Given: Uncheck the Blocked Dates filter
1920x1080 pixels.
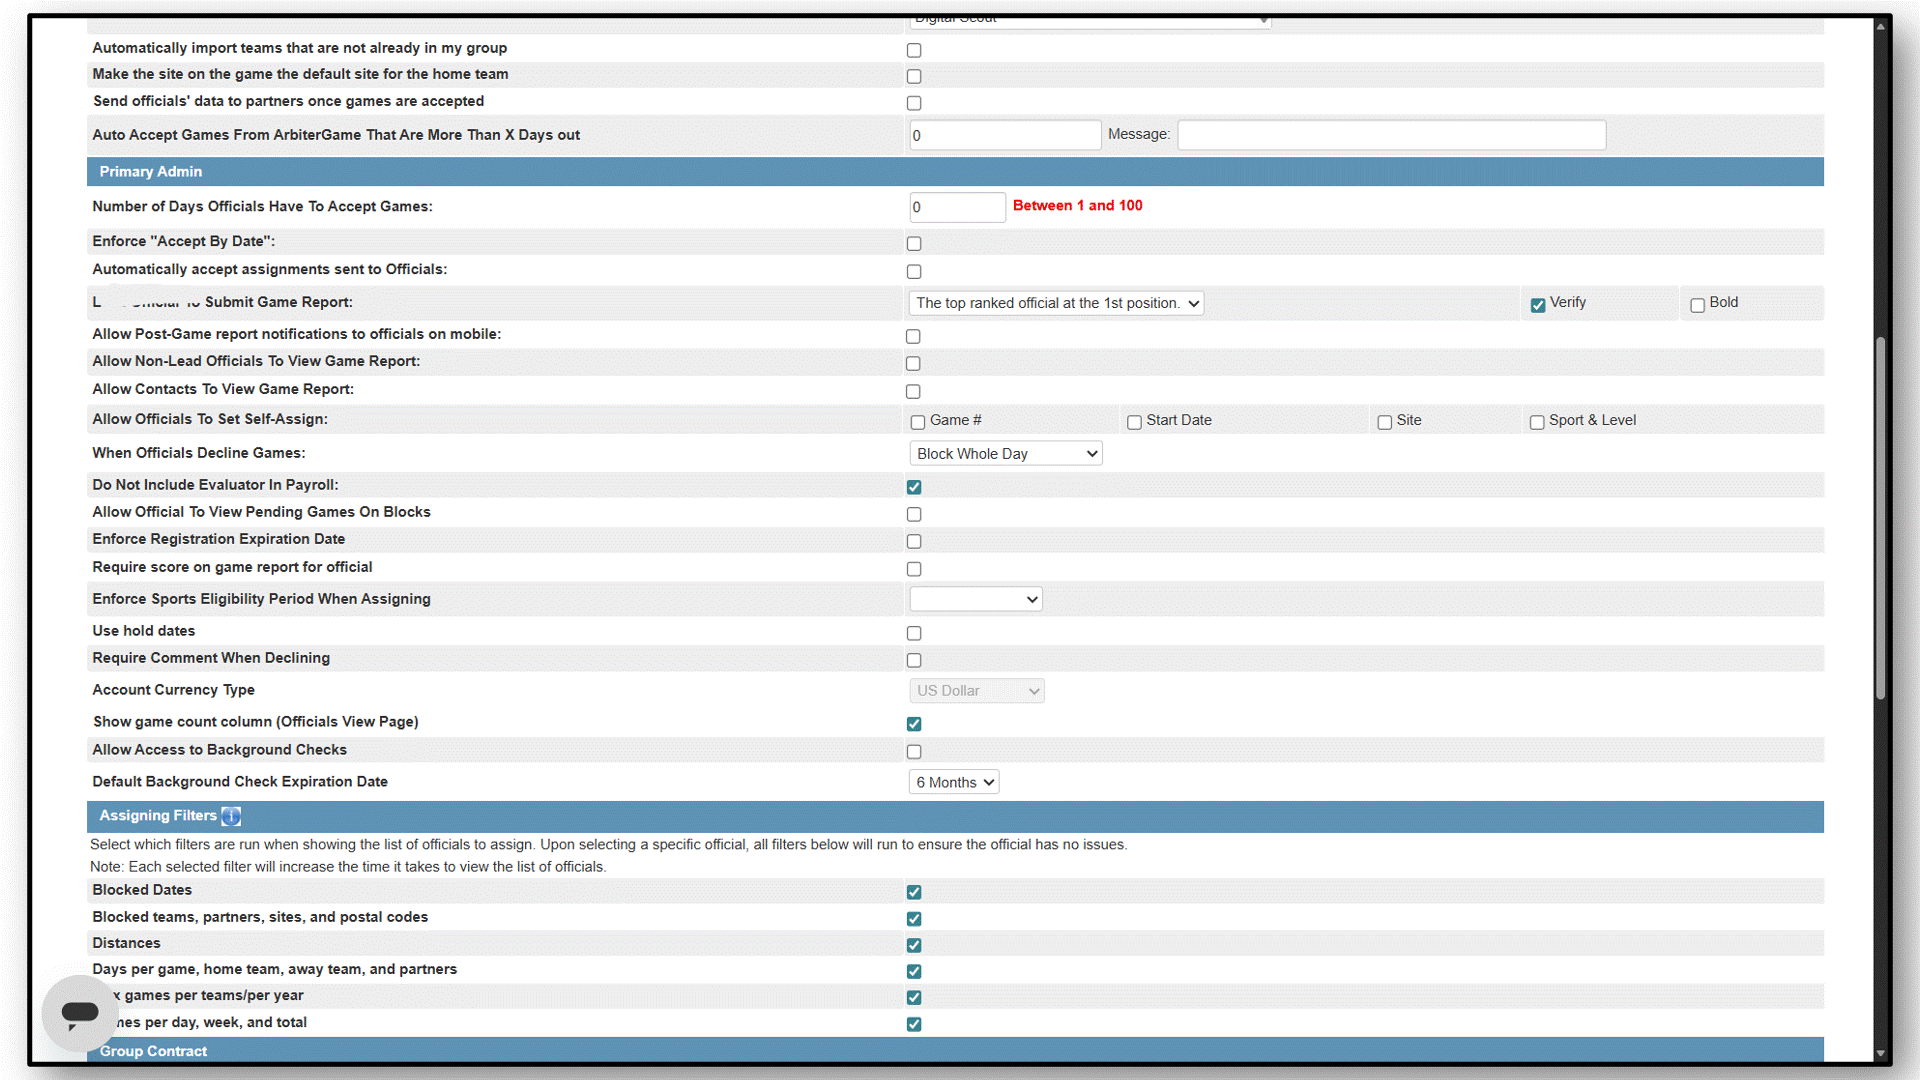Looking at the screenshot, I should (914, 892).
